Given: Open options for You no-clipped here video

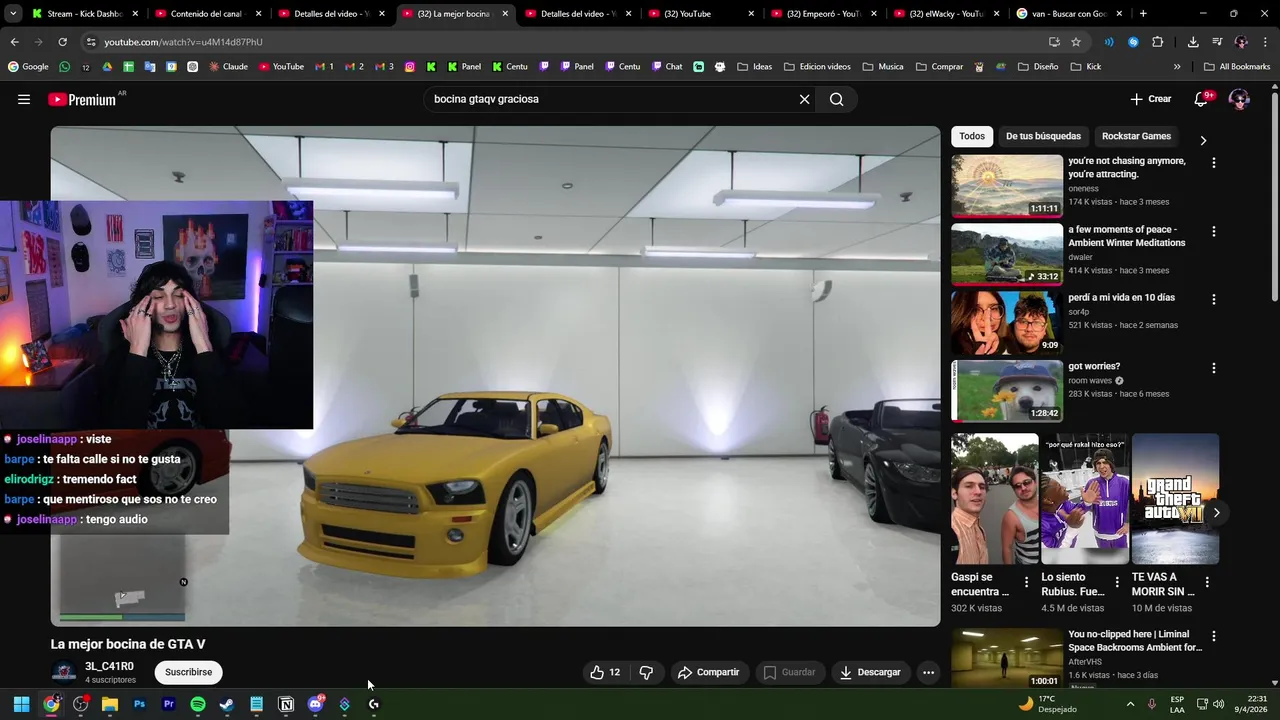Looking at the screenshot, I should pos(1214,636).
